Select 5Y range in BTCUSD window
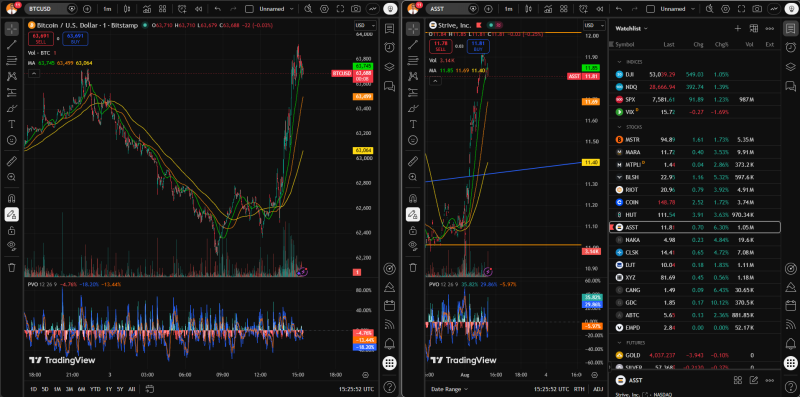The height and width of the screenshot is (397, 800). click(x=120, y=389)
